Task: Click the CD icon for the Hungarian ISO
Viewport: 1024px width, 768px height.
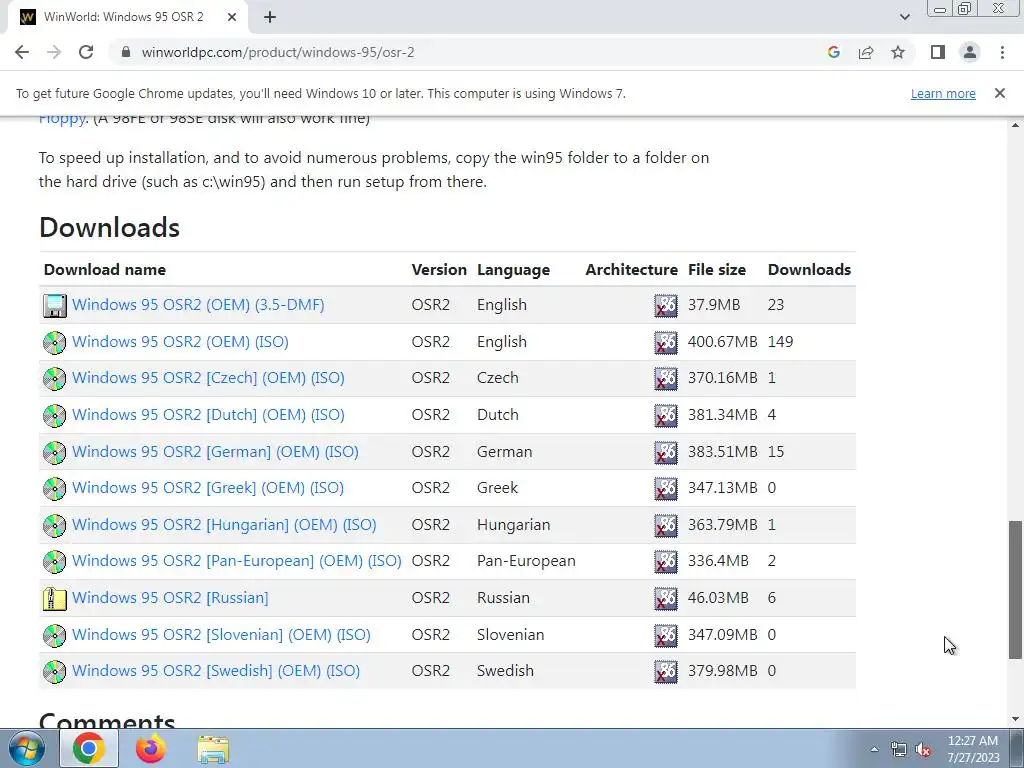Action: point(54,525)
